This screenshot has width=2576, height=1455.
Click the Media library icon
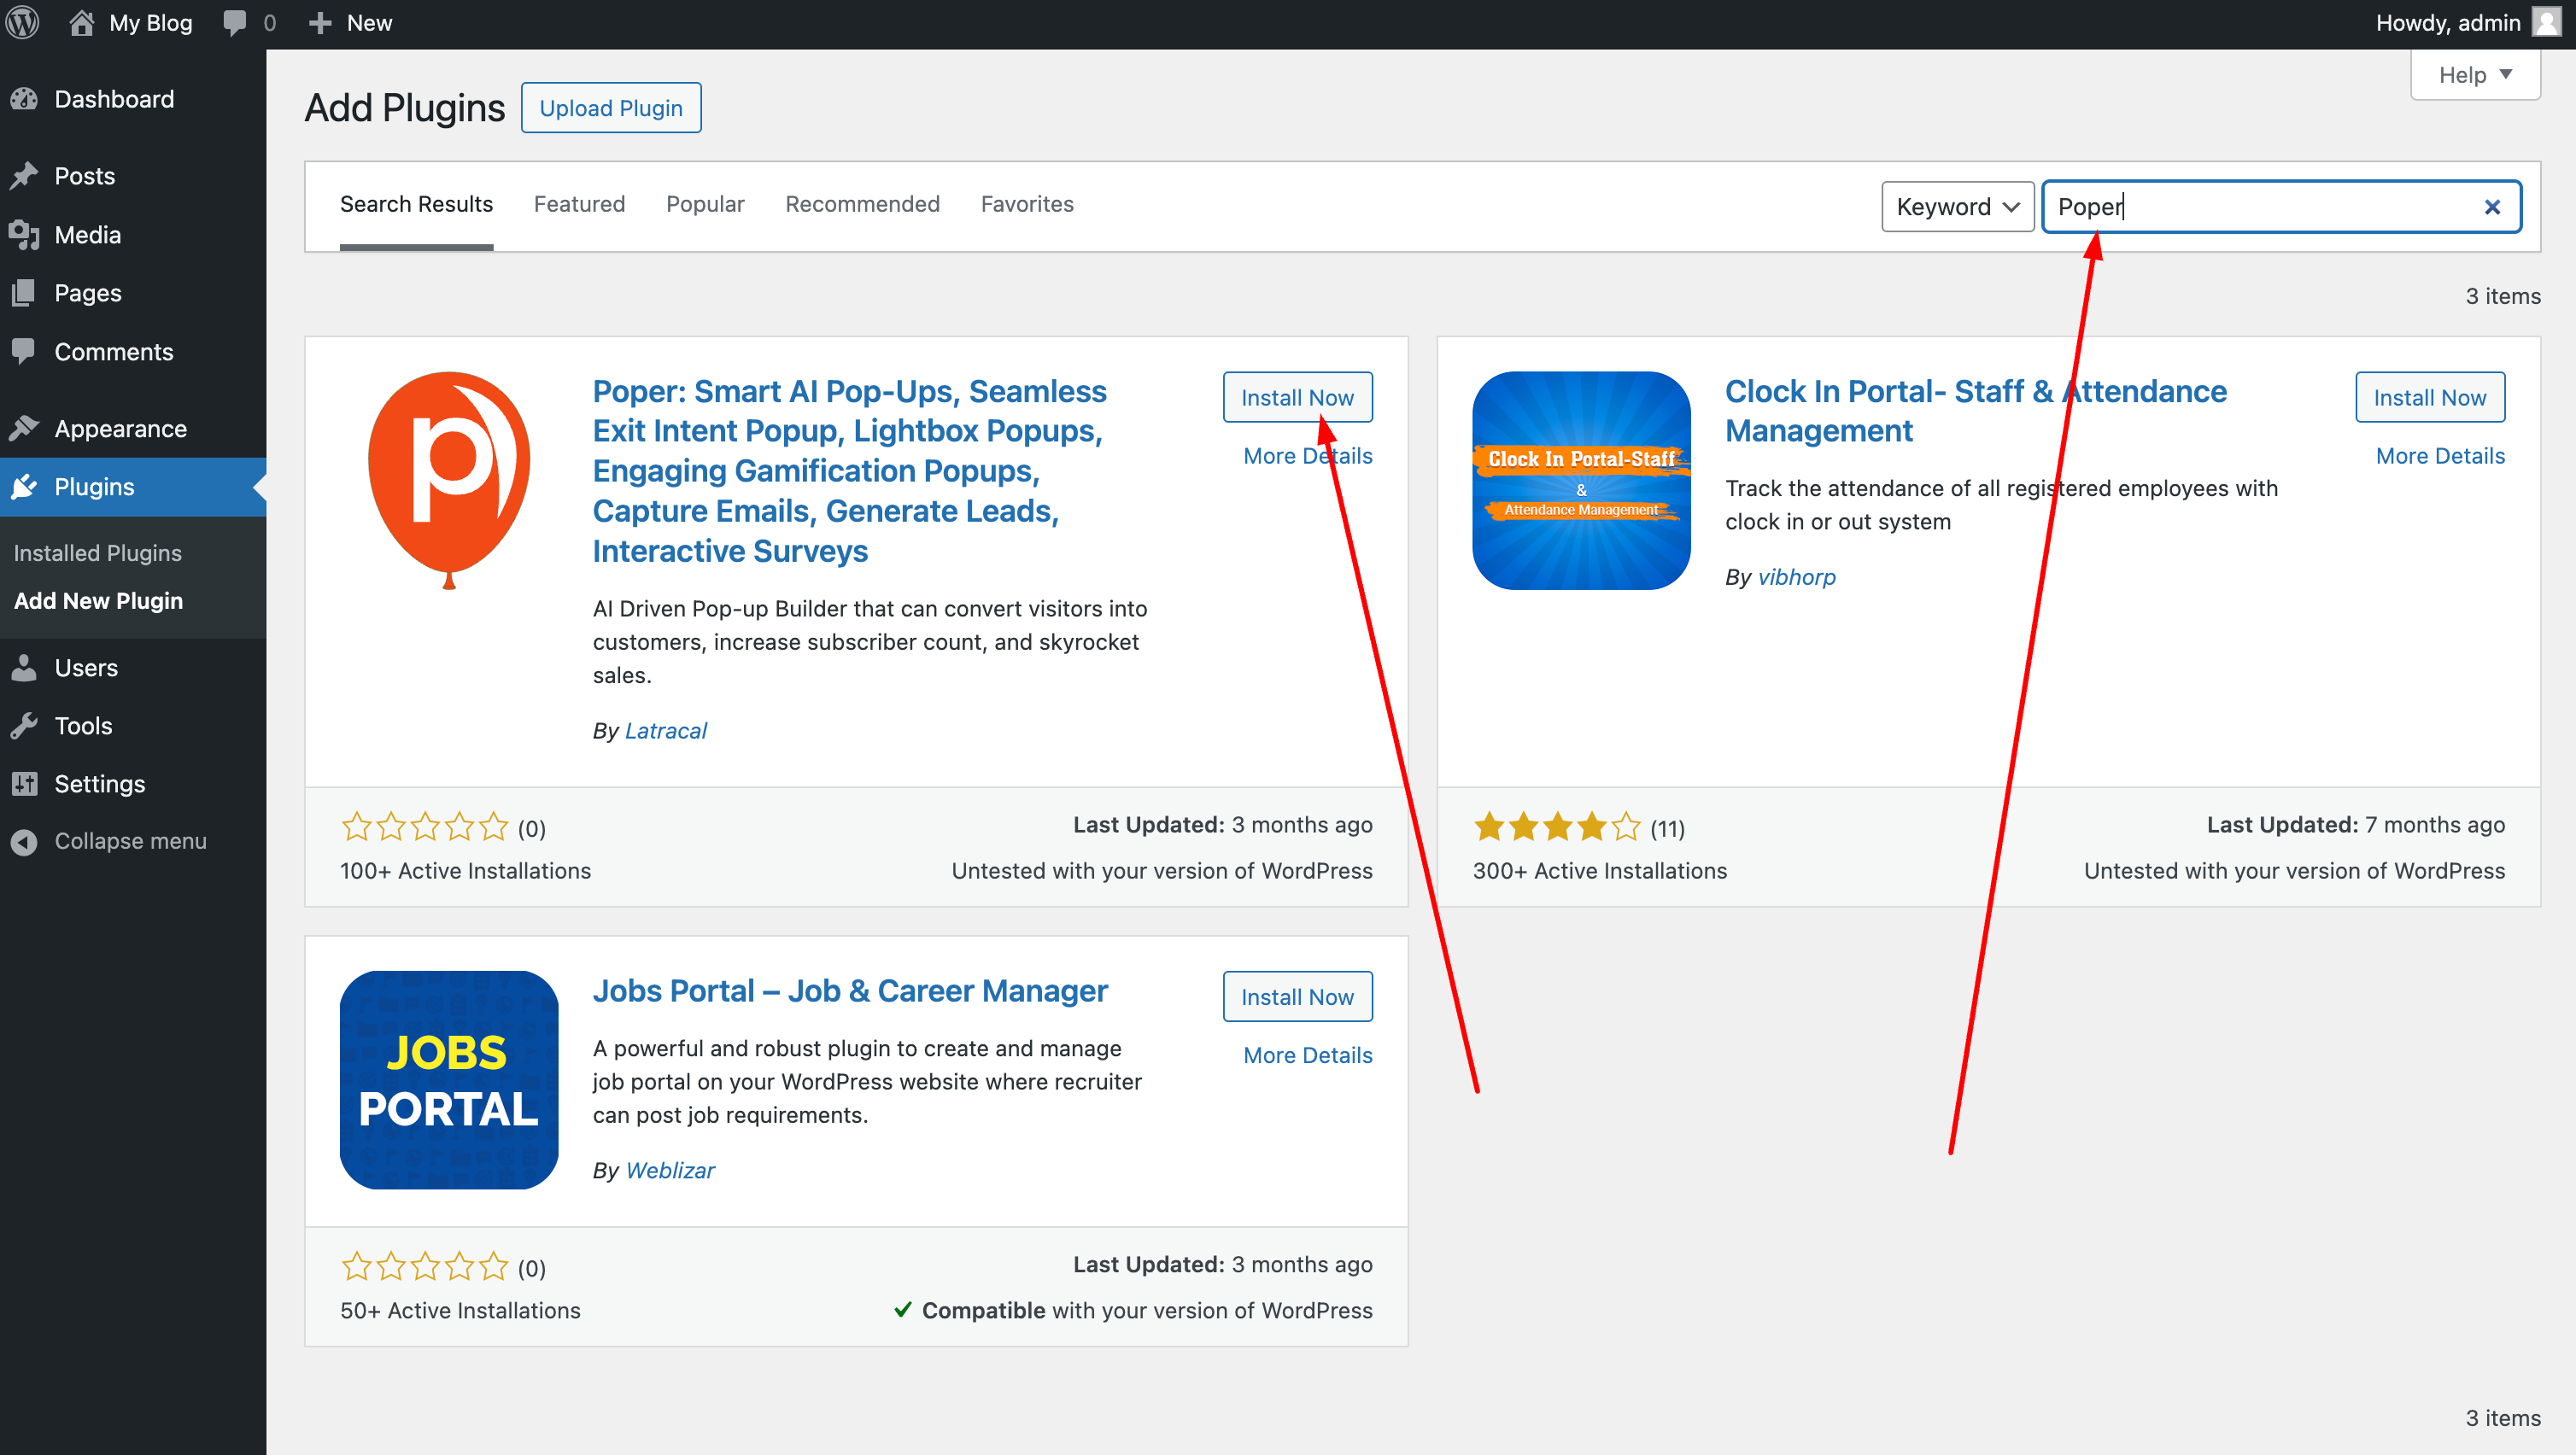25,235
